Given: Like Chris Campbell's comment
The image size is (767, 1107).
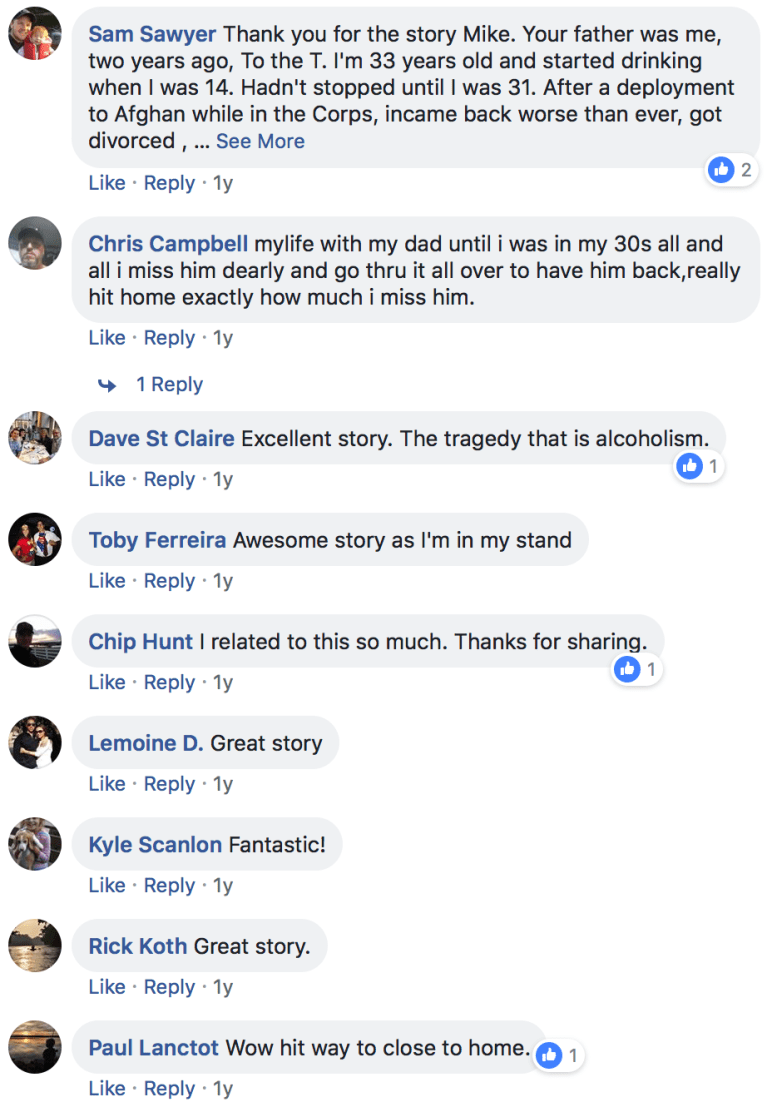Looking at the screenshot, I should point(107,337).
